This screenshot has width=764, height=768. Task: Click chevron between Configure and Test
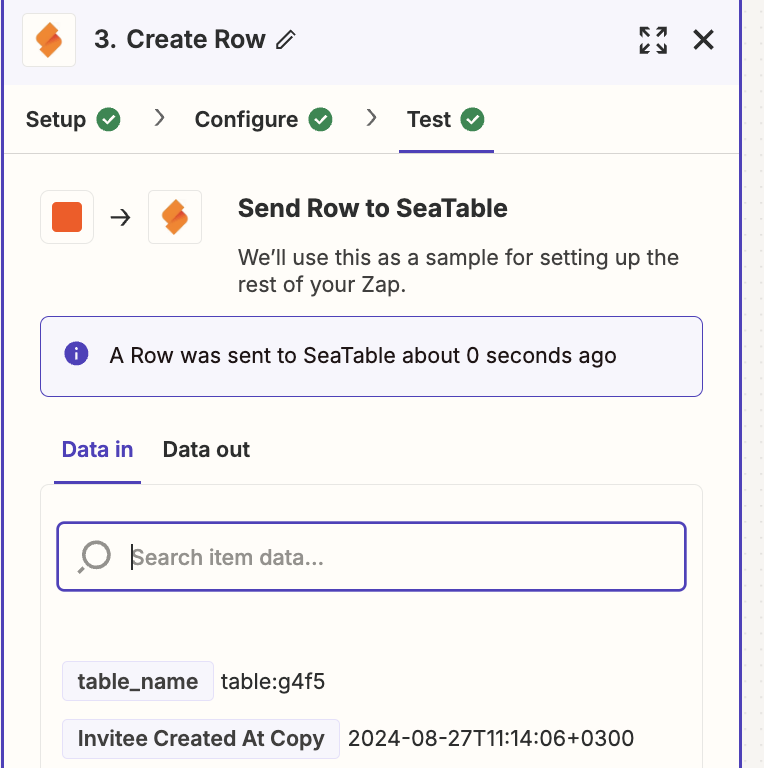371,118
